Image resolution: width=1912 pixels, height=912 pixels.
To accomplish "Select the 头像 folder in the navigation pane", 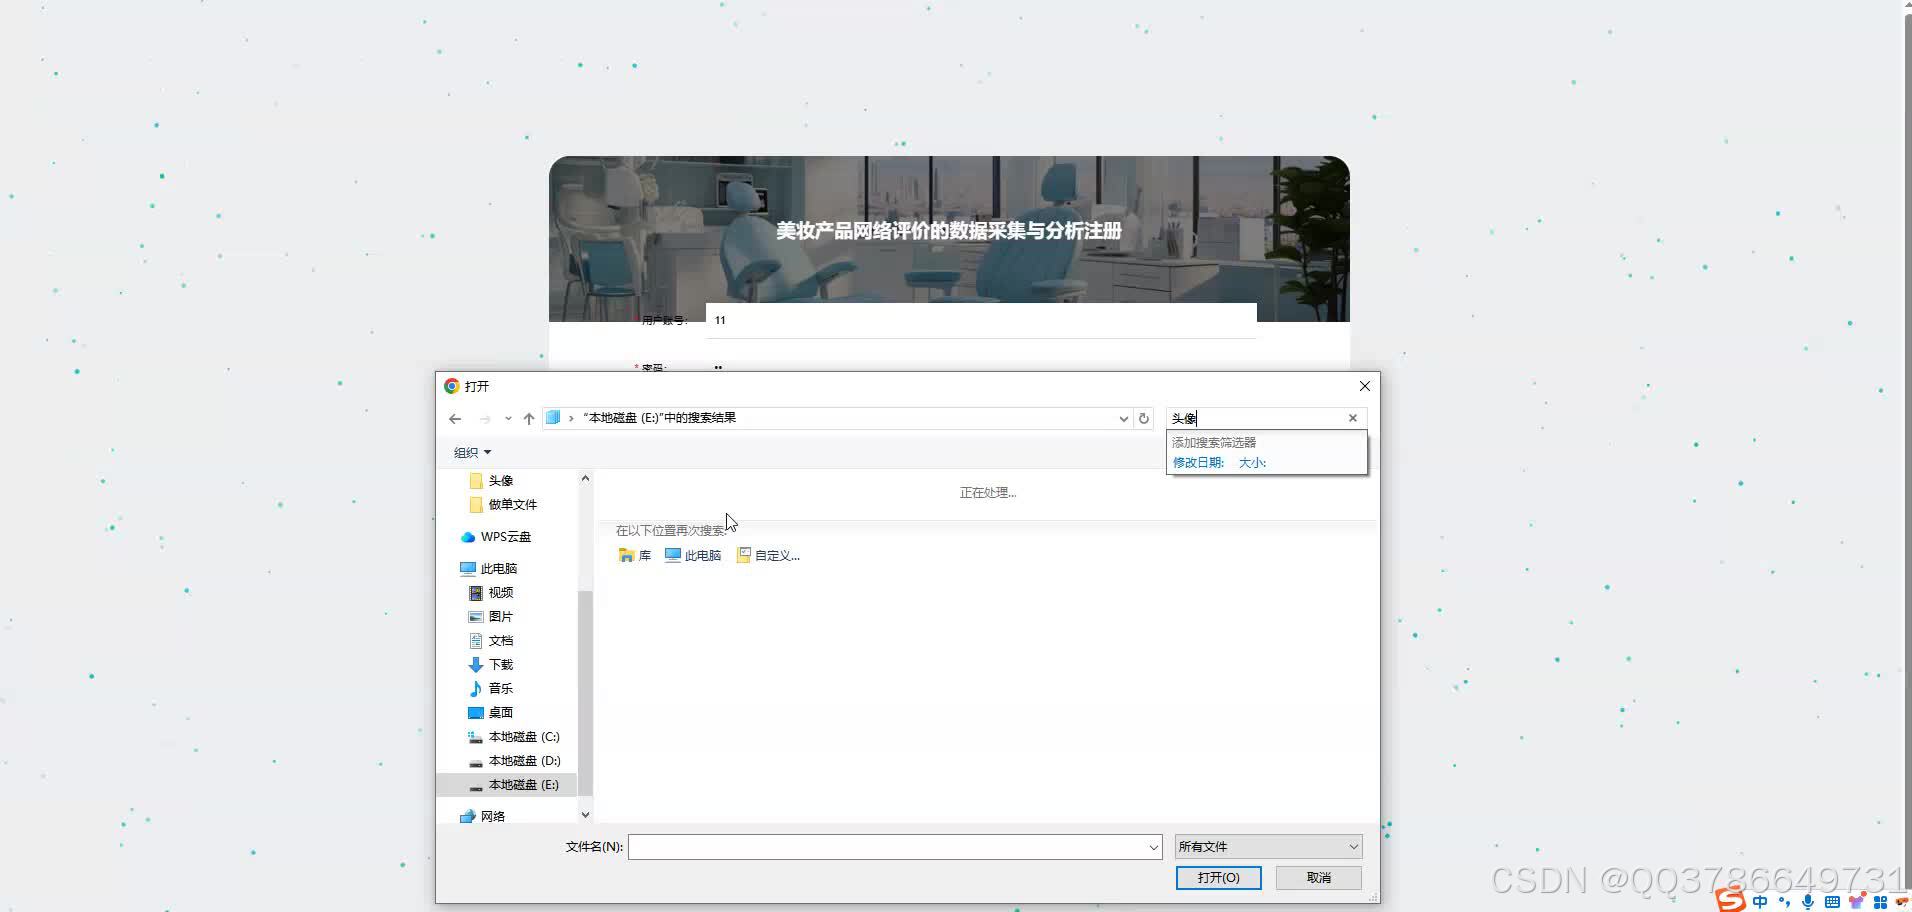I will point(501,481).
